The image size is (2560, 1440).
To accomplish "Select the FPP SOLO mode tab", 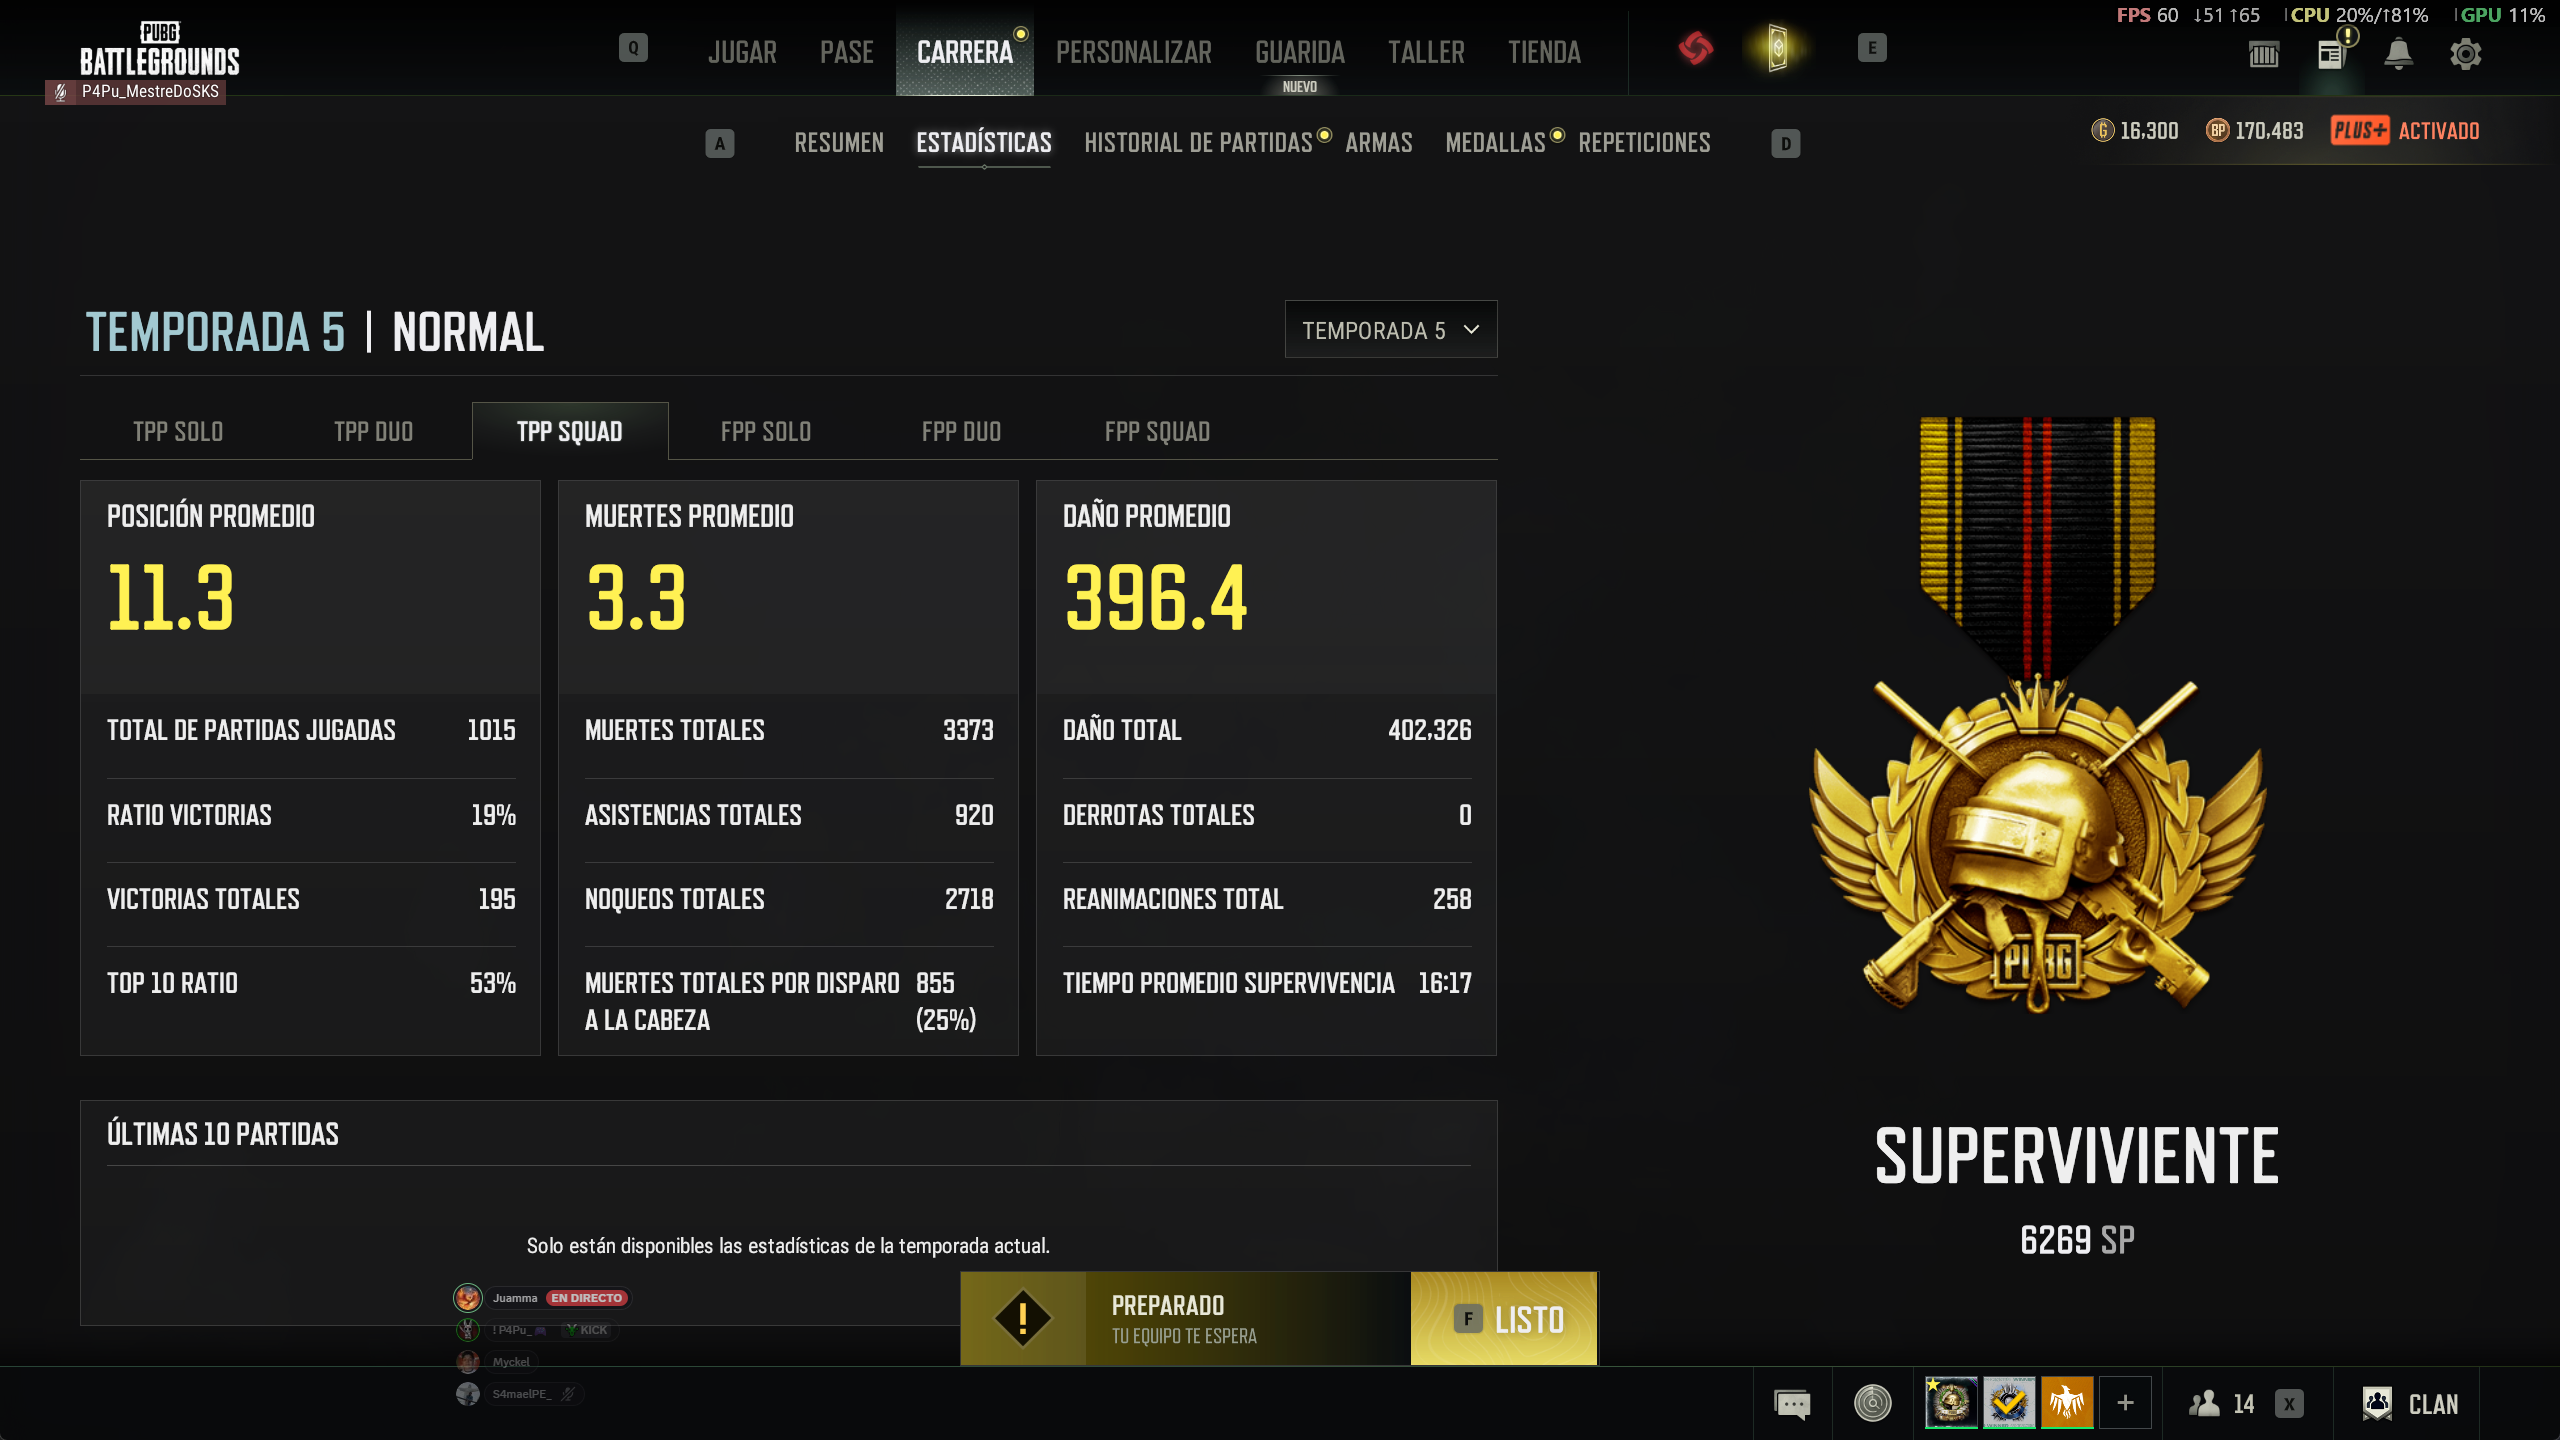I will click(x=766, y=432).
